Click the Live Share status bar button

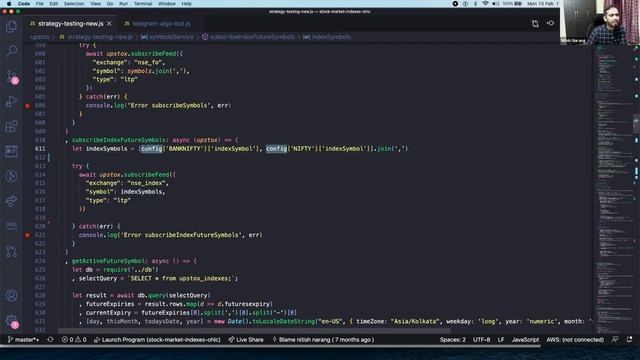(x=246, y=340)
